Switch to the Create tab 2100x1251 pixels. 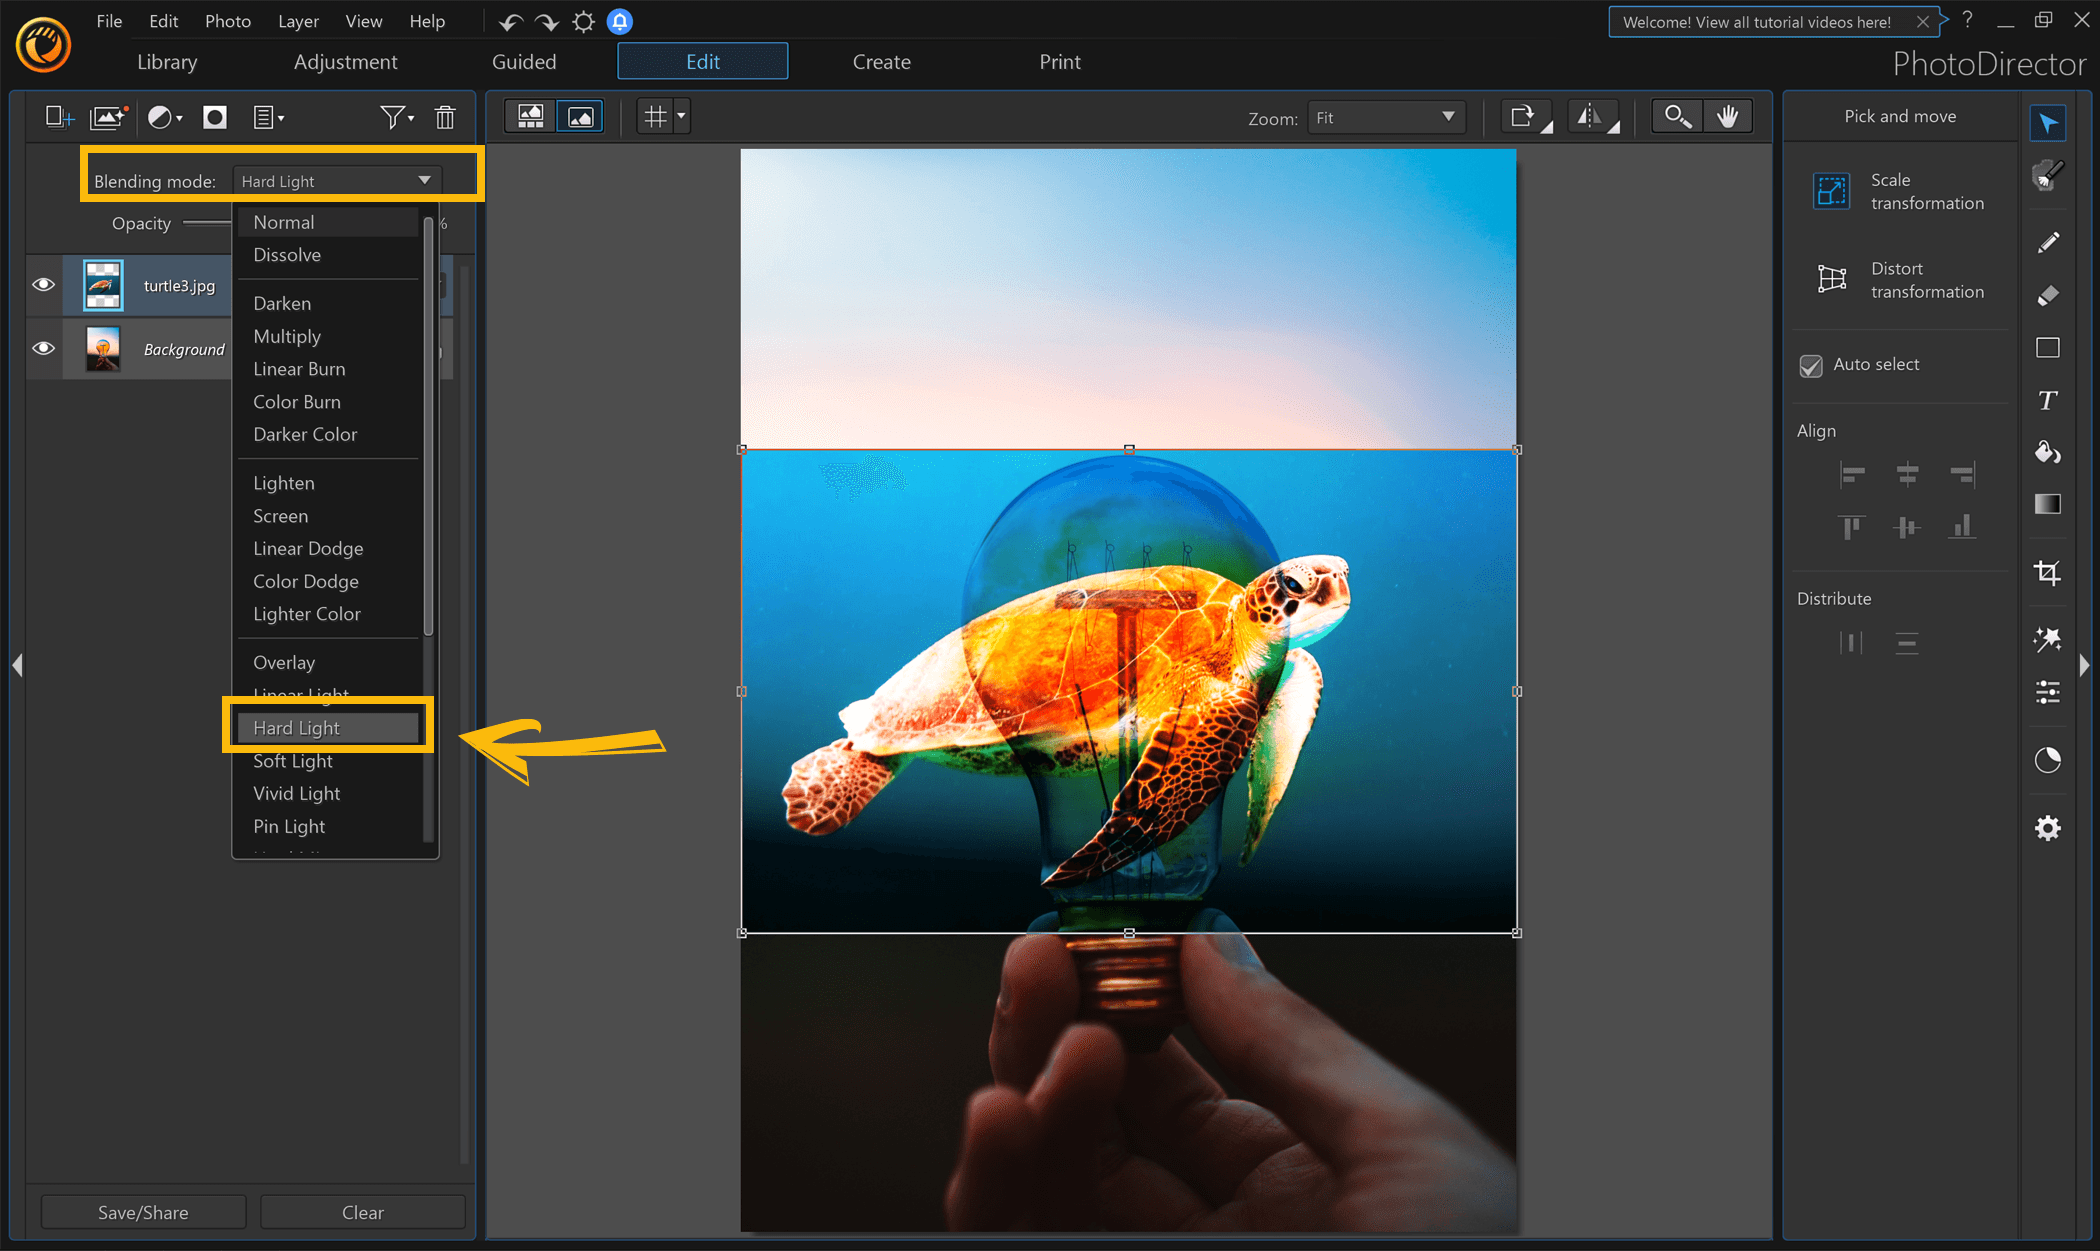(x=881, y=62)
